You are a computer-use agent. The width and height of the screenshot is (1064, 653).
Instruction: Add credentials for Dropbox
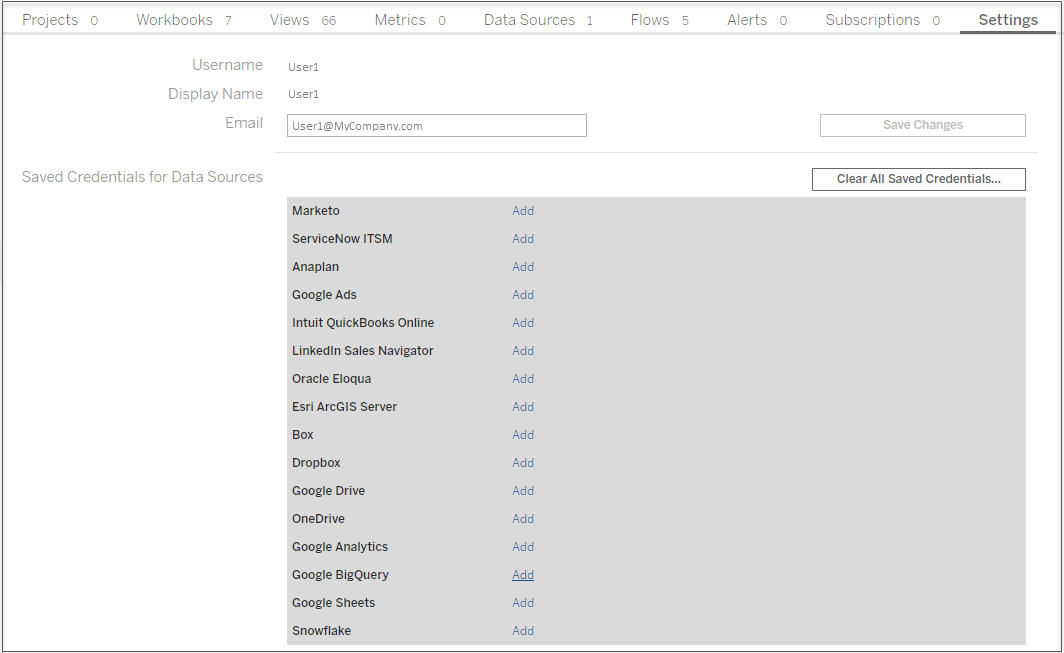522,463
